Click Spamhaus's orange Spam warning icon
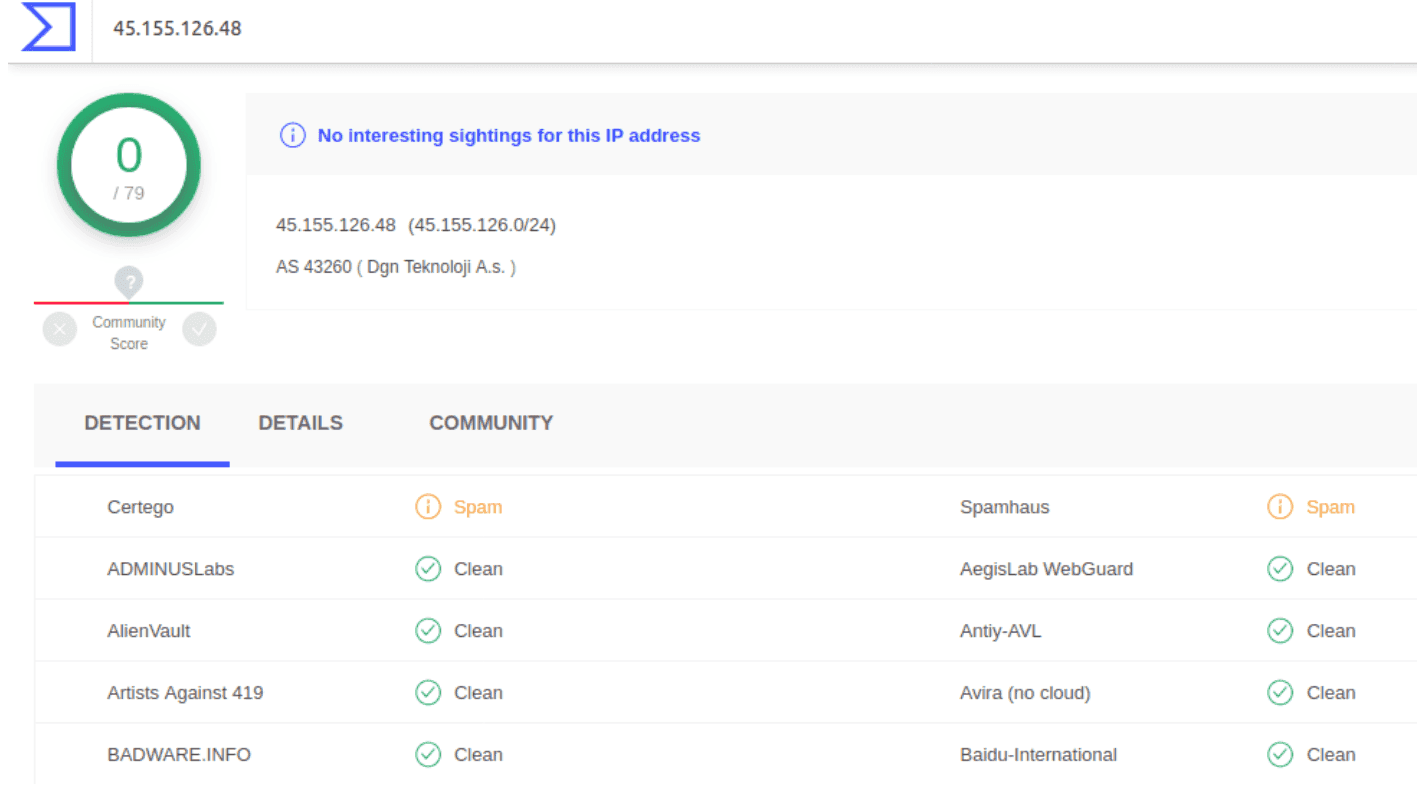 pyautogui.click(x=1280, y=507)
